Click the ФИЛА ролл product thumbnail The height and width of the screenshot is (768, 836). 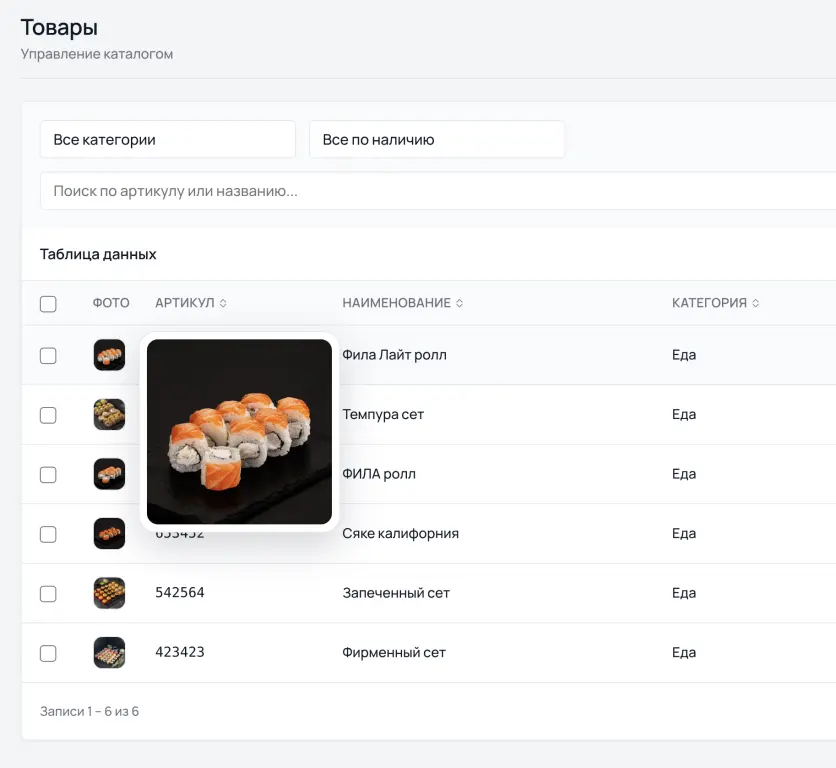(x=109, y=474)
